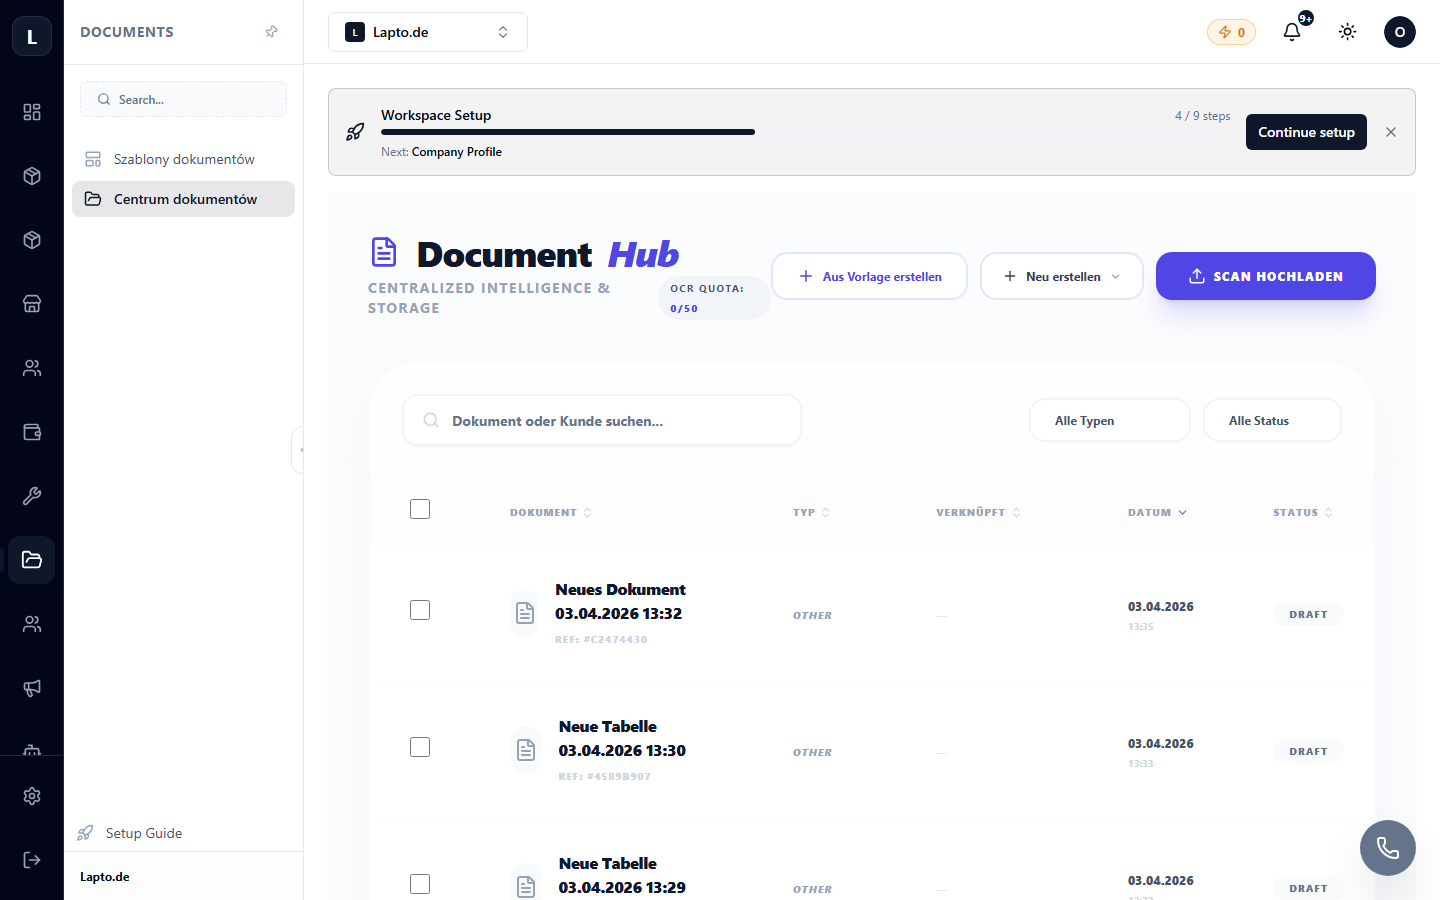The image size is (1440, 900).
Task: Click the DRAFT status of Neue Tabelle 13:30
Action: coord(1308,751)
